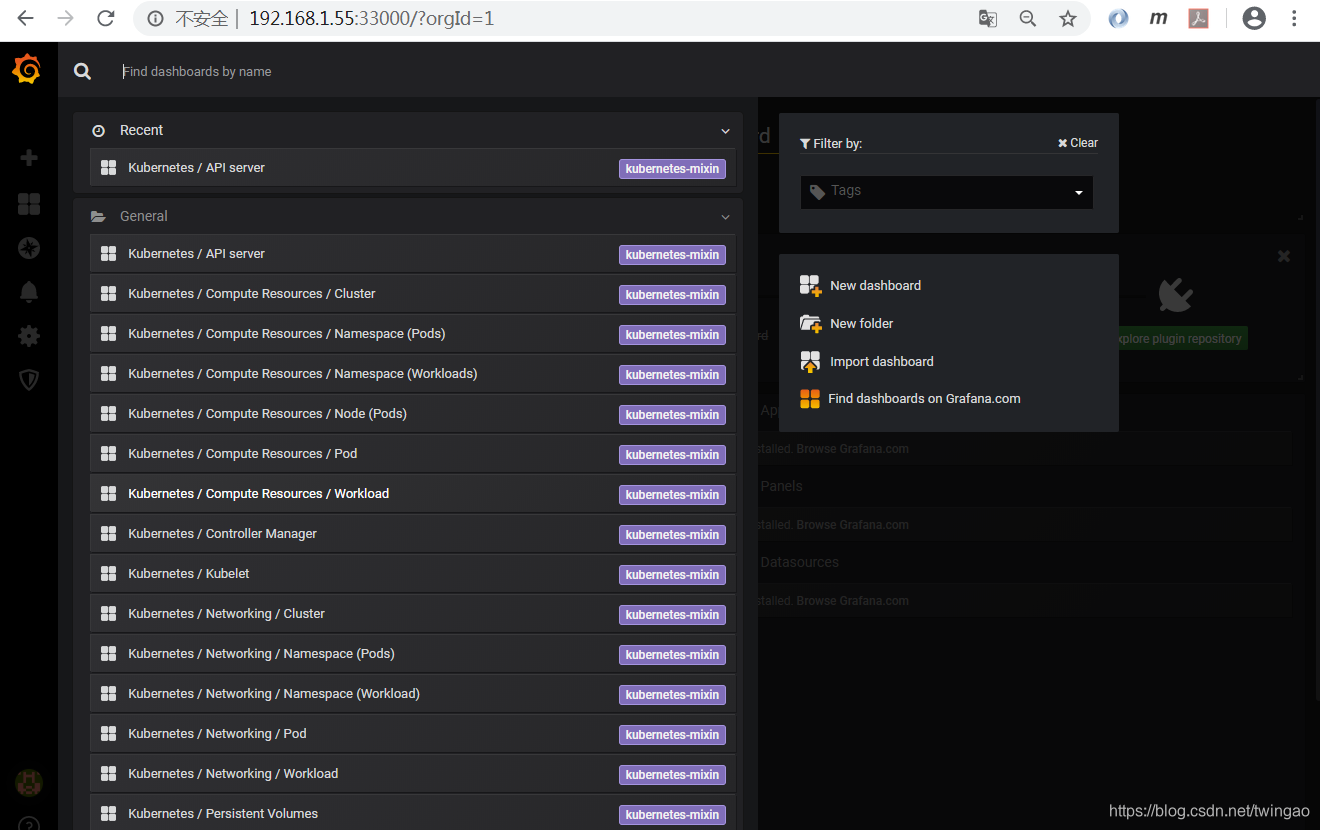Open Kubernetes / Persistent Volumes dashboard

(x=412, y=813)
